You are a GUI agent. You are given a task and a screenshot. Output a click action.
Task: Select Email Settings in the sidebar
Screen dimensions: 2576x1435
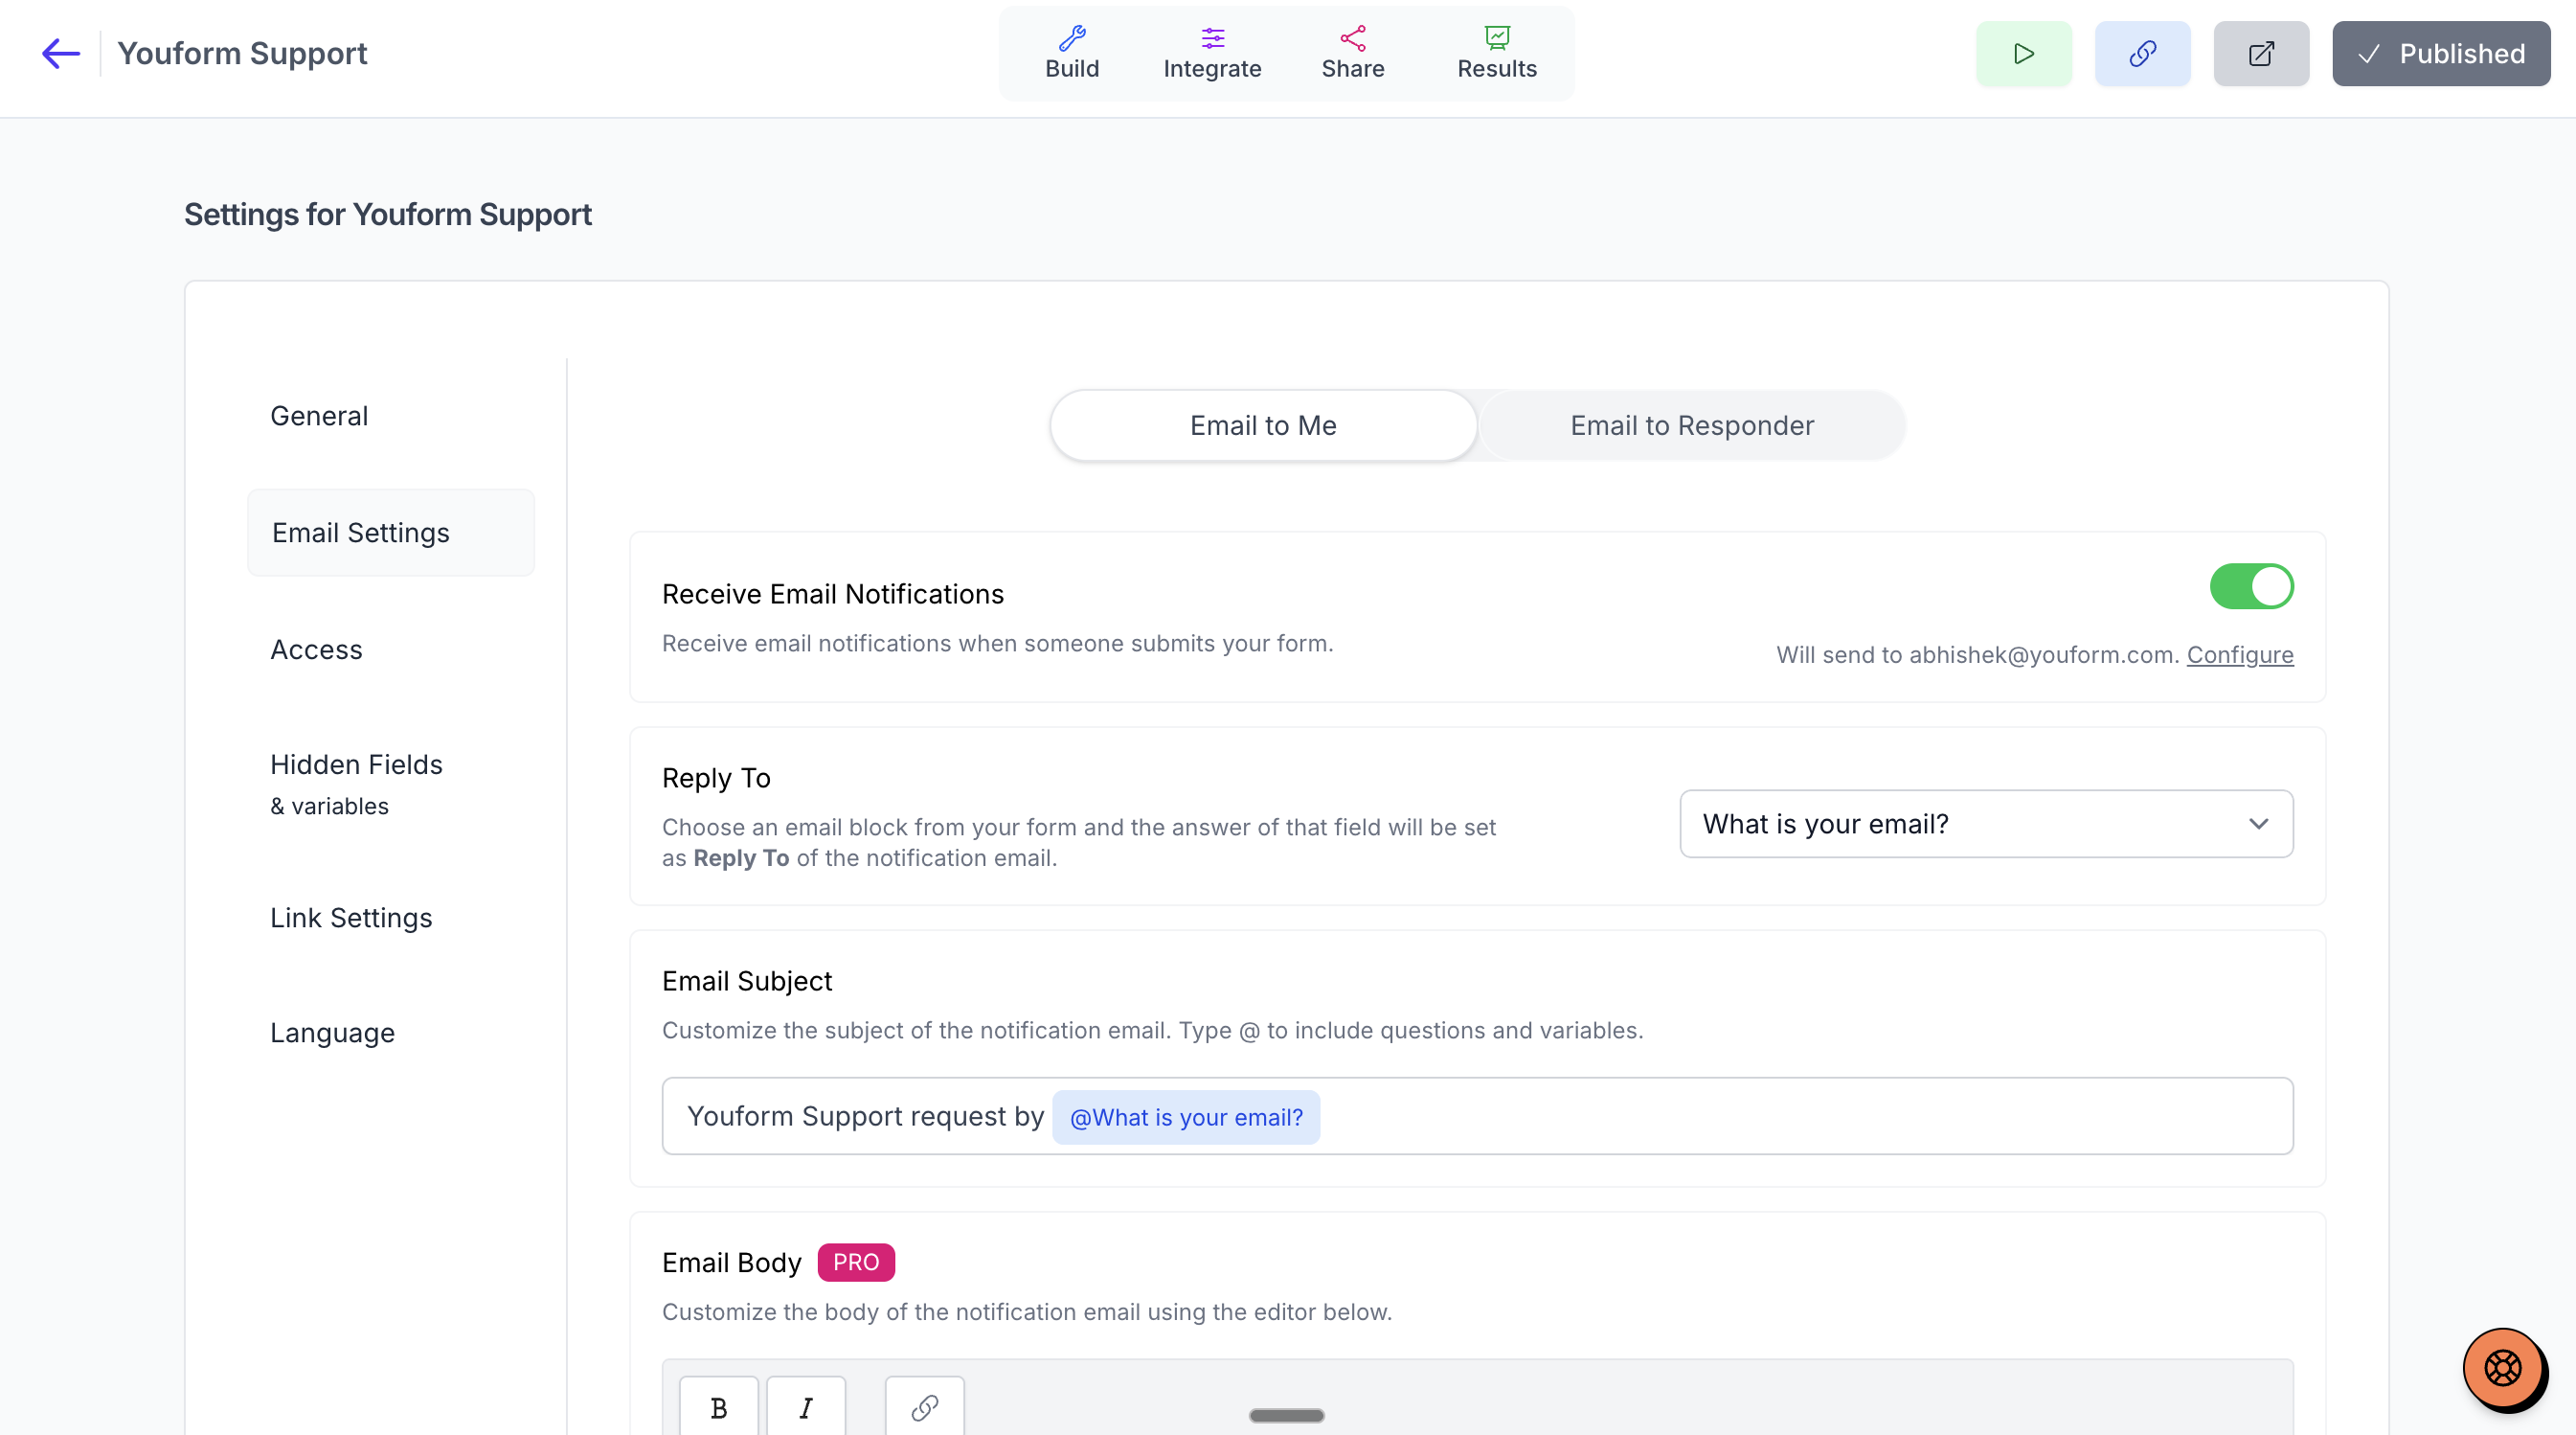(x=390, y=532)
